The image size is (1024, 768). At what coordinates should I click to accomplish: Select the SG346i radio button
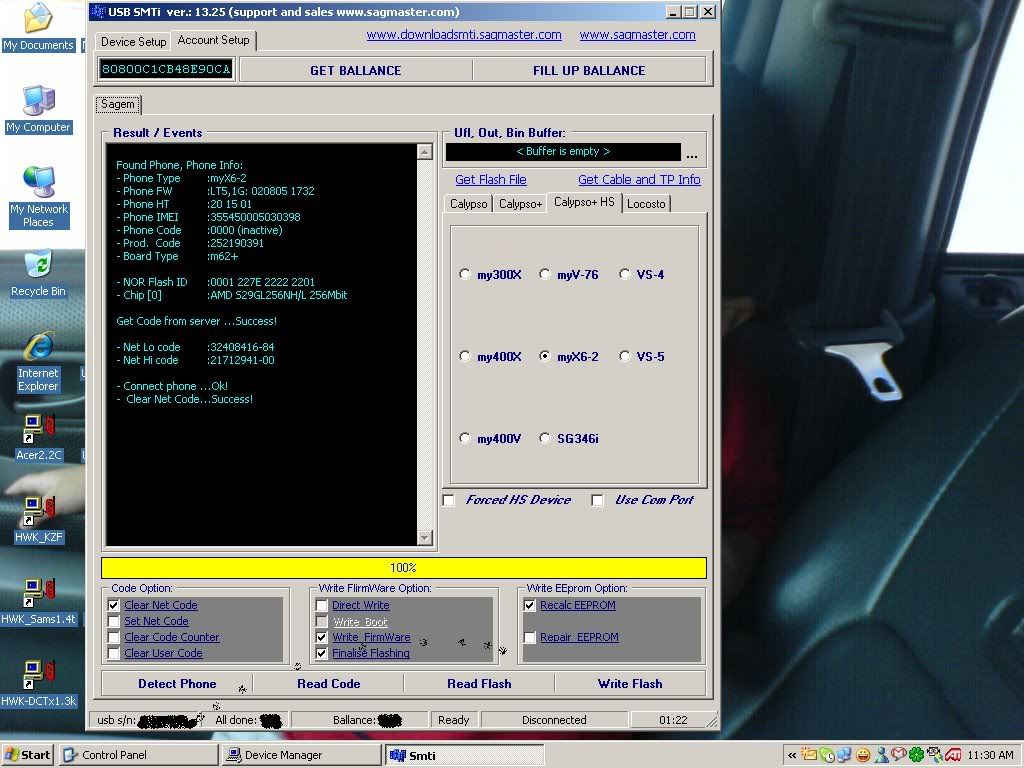click(x=545, y=438)
